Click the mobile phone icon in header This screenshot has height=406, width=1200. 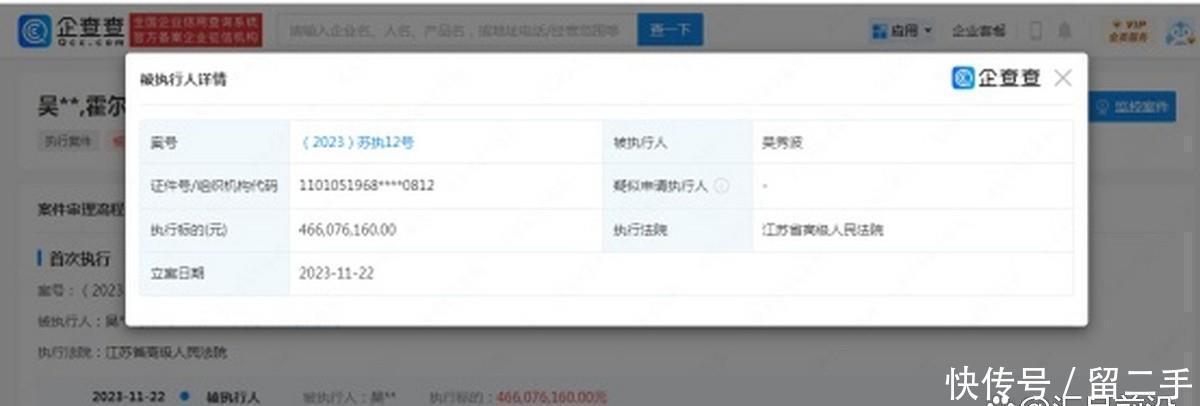tap(1036, 31)
